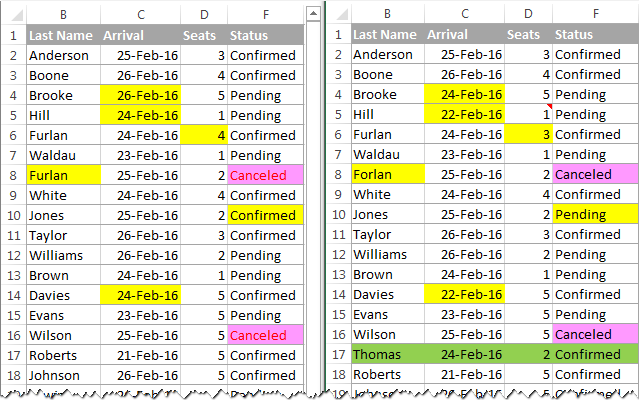
Task: Select the green Thomas cell in the right sheet
Action: [388, 354]
